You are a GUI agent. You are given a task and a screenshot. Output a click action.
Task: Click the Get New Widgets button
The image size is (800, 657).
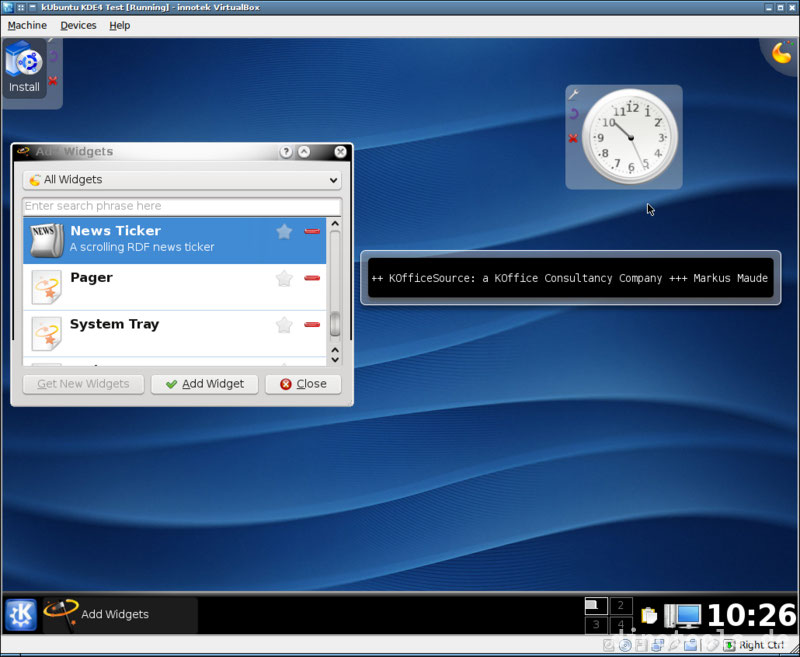point(83,384)
